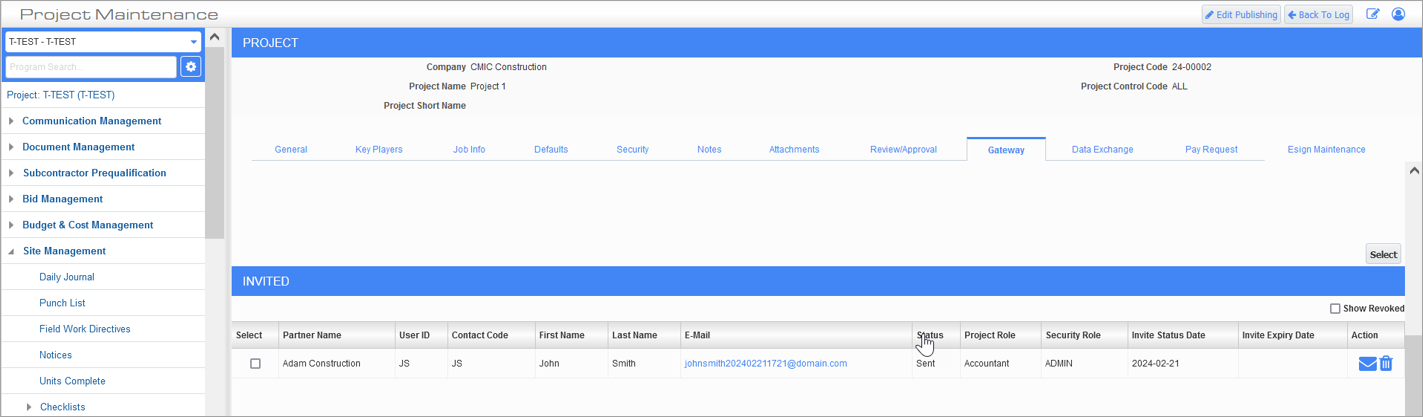Open the Notes tab

pos(709,149)
